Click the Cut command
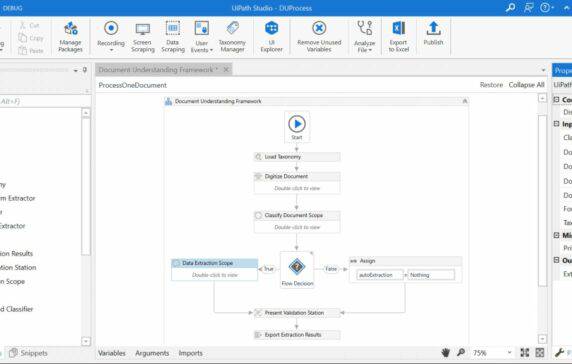This screenshot has height=364, width=572. tap(30, 25)
